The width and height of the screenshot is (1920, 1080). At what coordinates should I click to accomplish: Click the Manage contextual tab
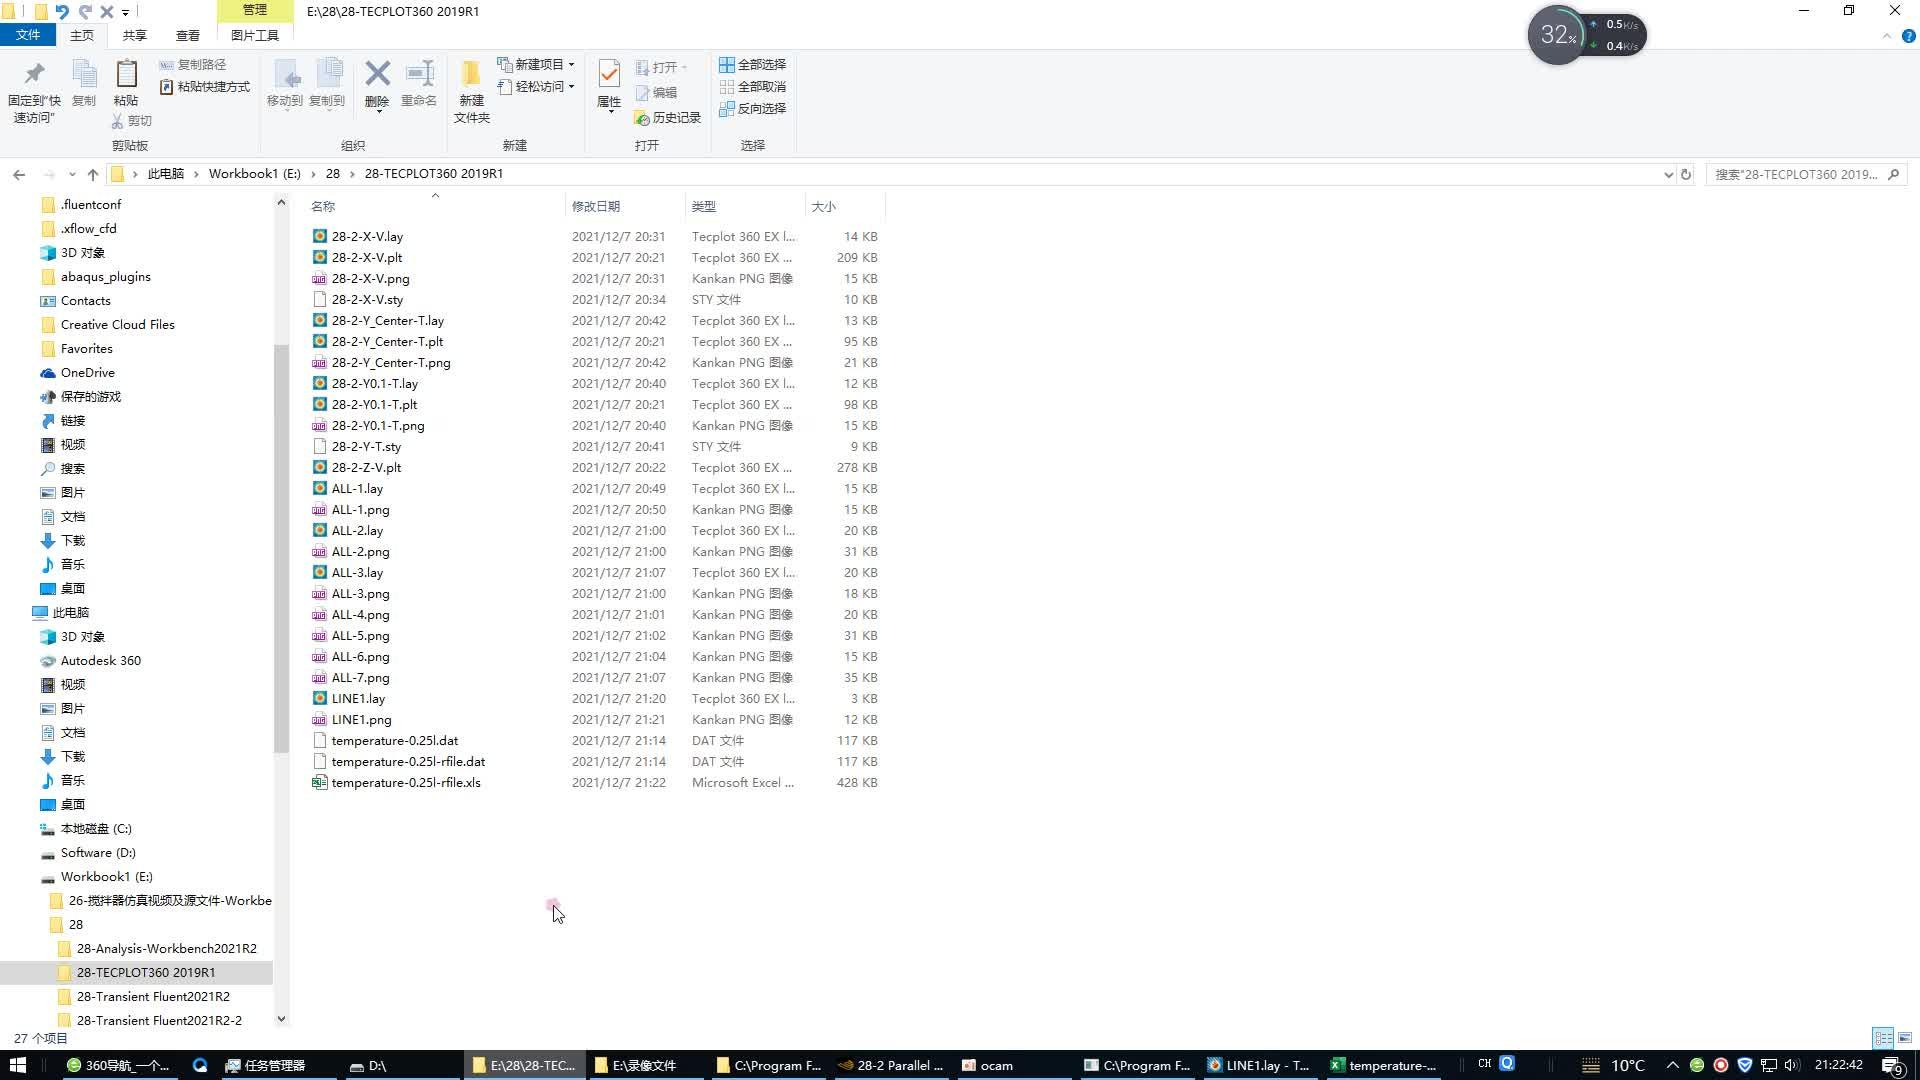255,10
